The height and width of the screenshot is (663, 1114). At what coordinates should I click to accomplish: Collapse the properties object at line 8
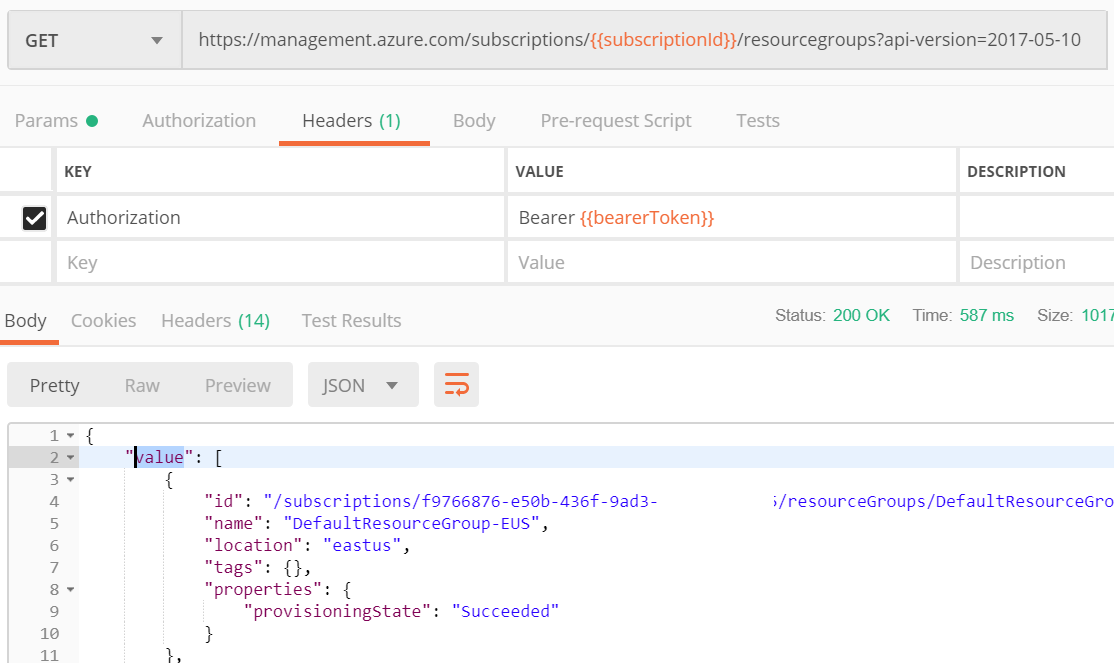70,589
